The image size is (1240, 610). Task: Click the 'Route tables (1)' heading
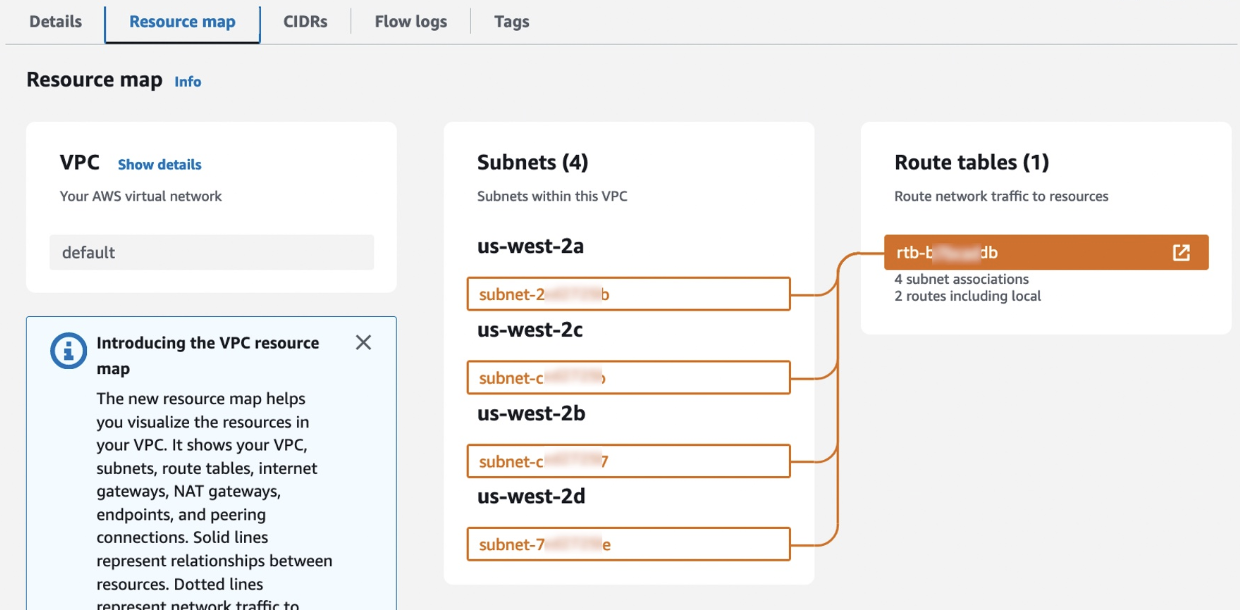coord(972,163)
